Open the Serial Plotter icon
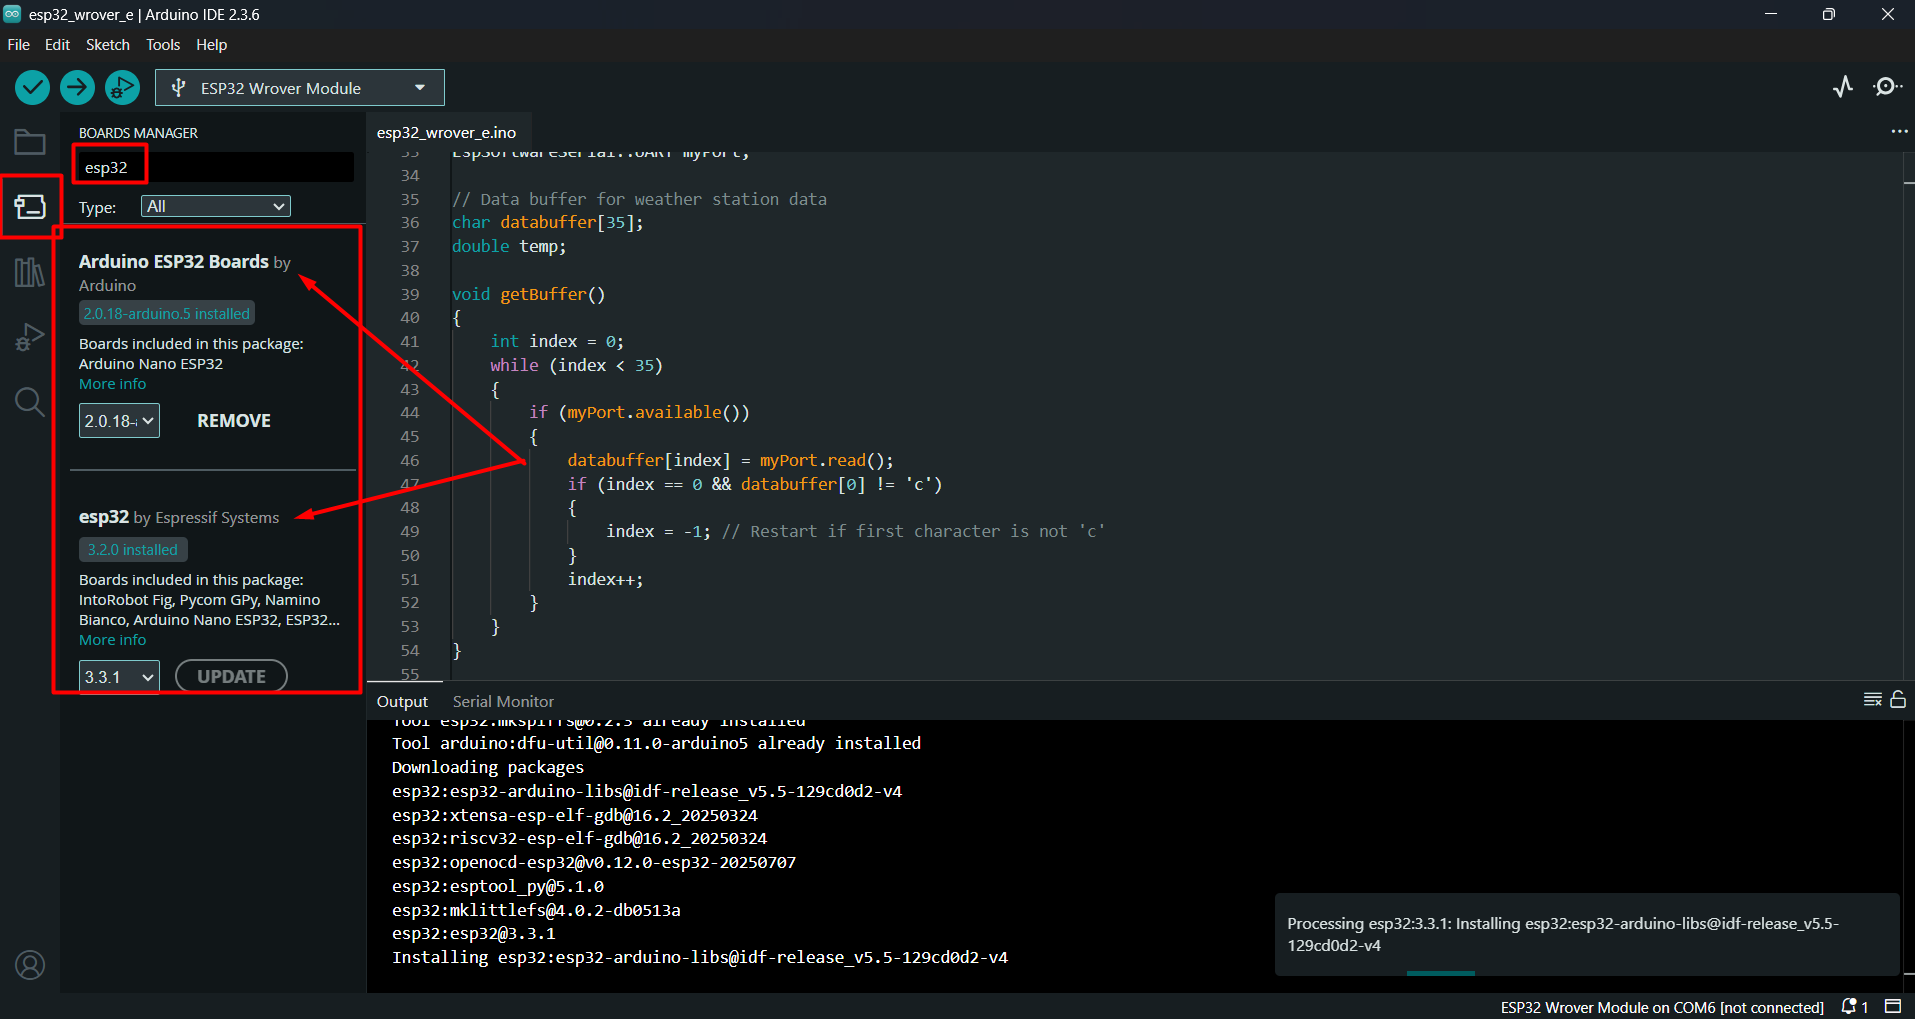Viewport: 1915px width, 1019px height. pyautogui.click(x=1843, y=87)
